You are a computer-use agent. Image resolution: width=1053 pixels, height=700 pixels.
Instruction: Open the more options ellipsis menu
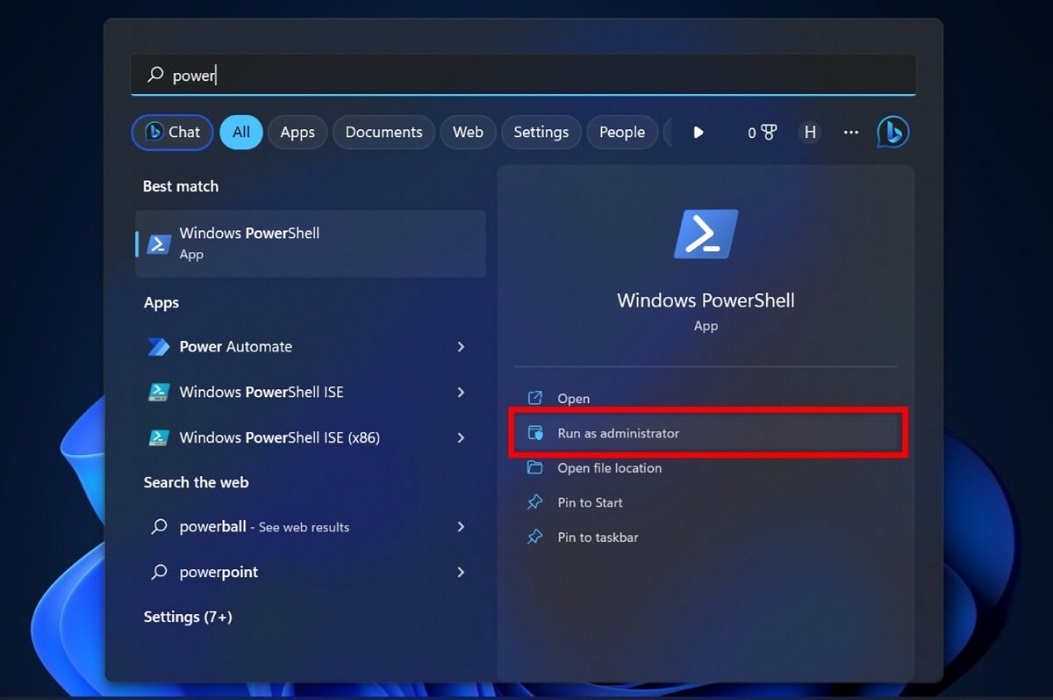pyautogui.click(x=850, y=131)
